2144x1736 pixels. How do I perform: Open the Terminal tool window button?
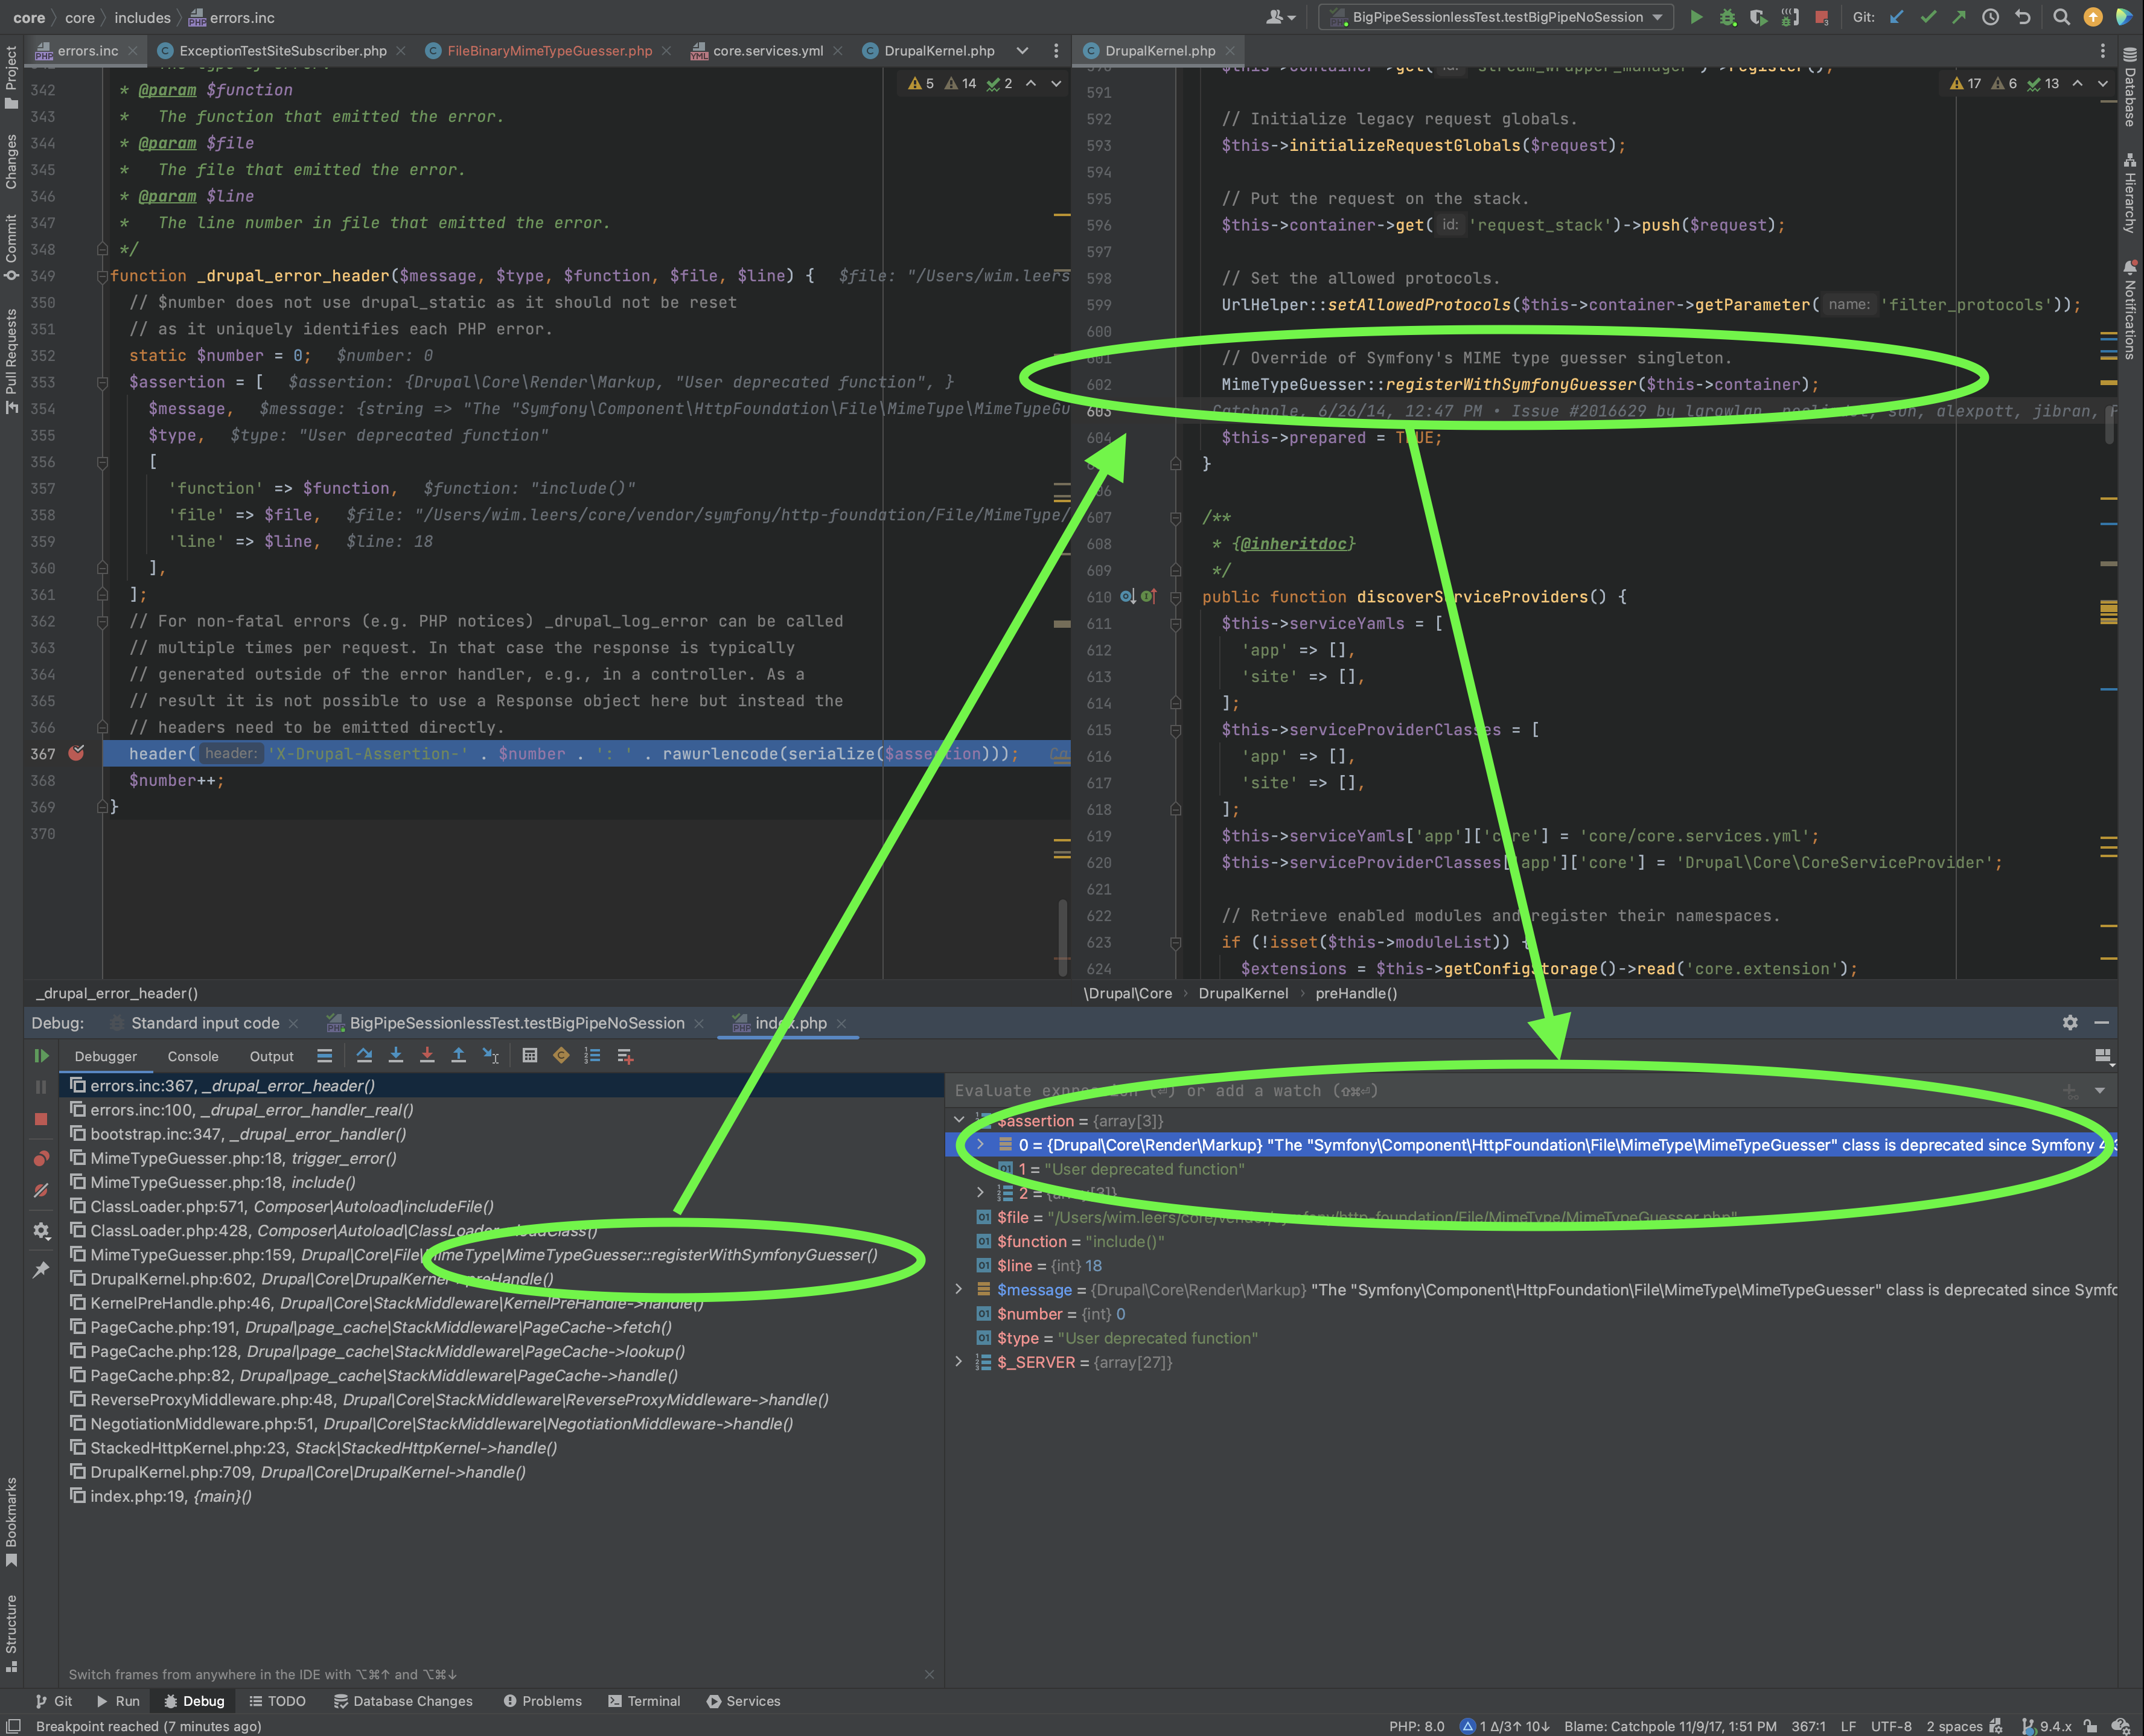coord(644,1701)
